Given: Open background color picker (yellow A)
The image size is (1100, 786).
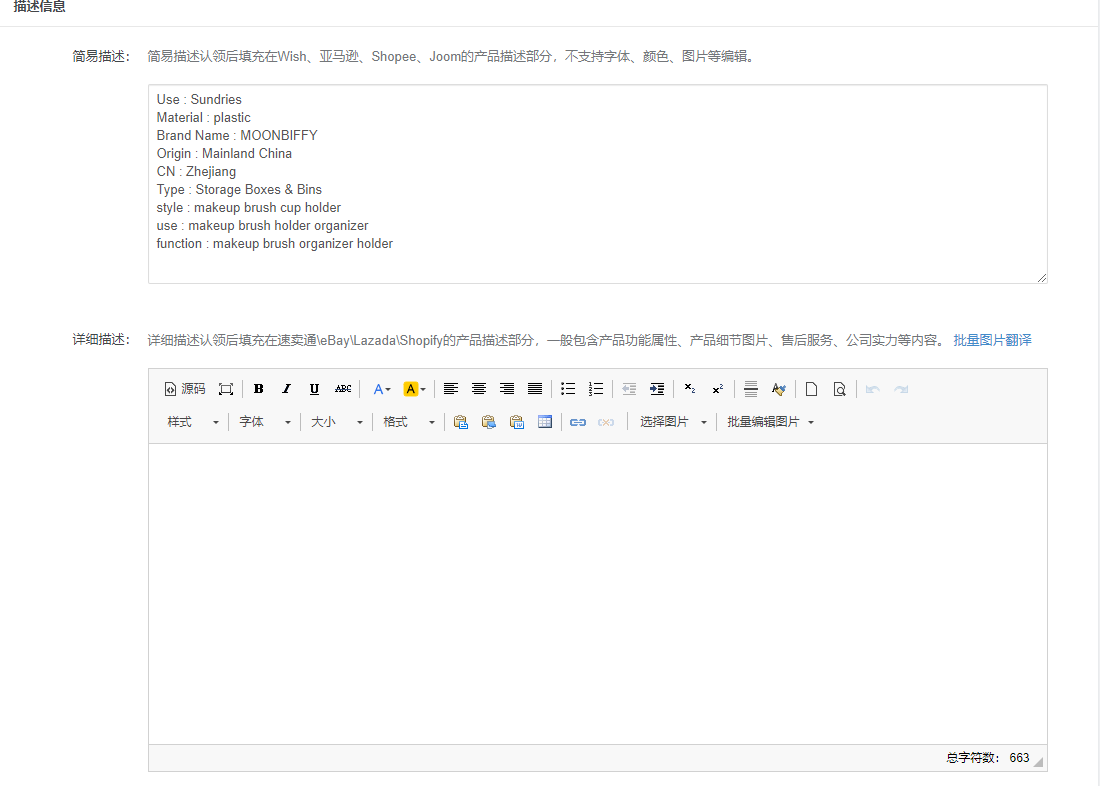Looking at the screenshot, I should (x=415, y=389).
